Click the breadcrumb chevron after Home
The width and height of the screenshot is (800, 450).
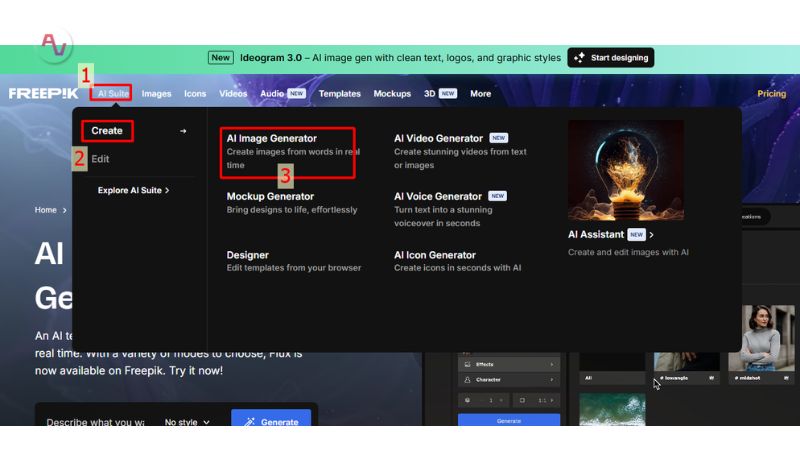click(x=65, y=210)
